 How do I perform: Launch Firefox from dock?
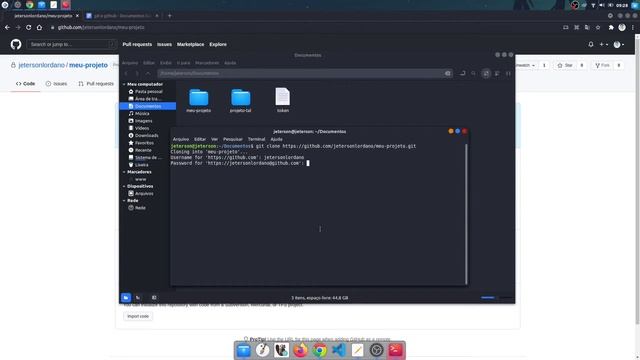(x=300, y=350)
